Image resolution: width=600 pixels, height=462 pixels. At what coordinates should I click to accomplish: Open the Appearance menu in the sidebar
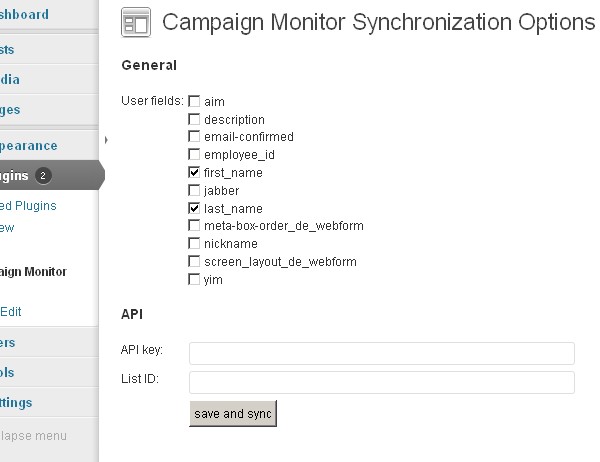[x=30, y=145]
